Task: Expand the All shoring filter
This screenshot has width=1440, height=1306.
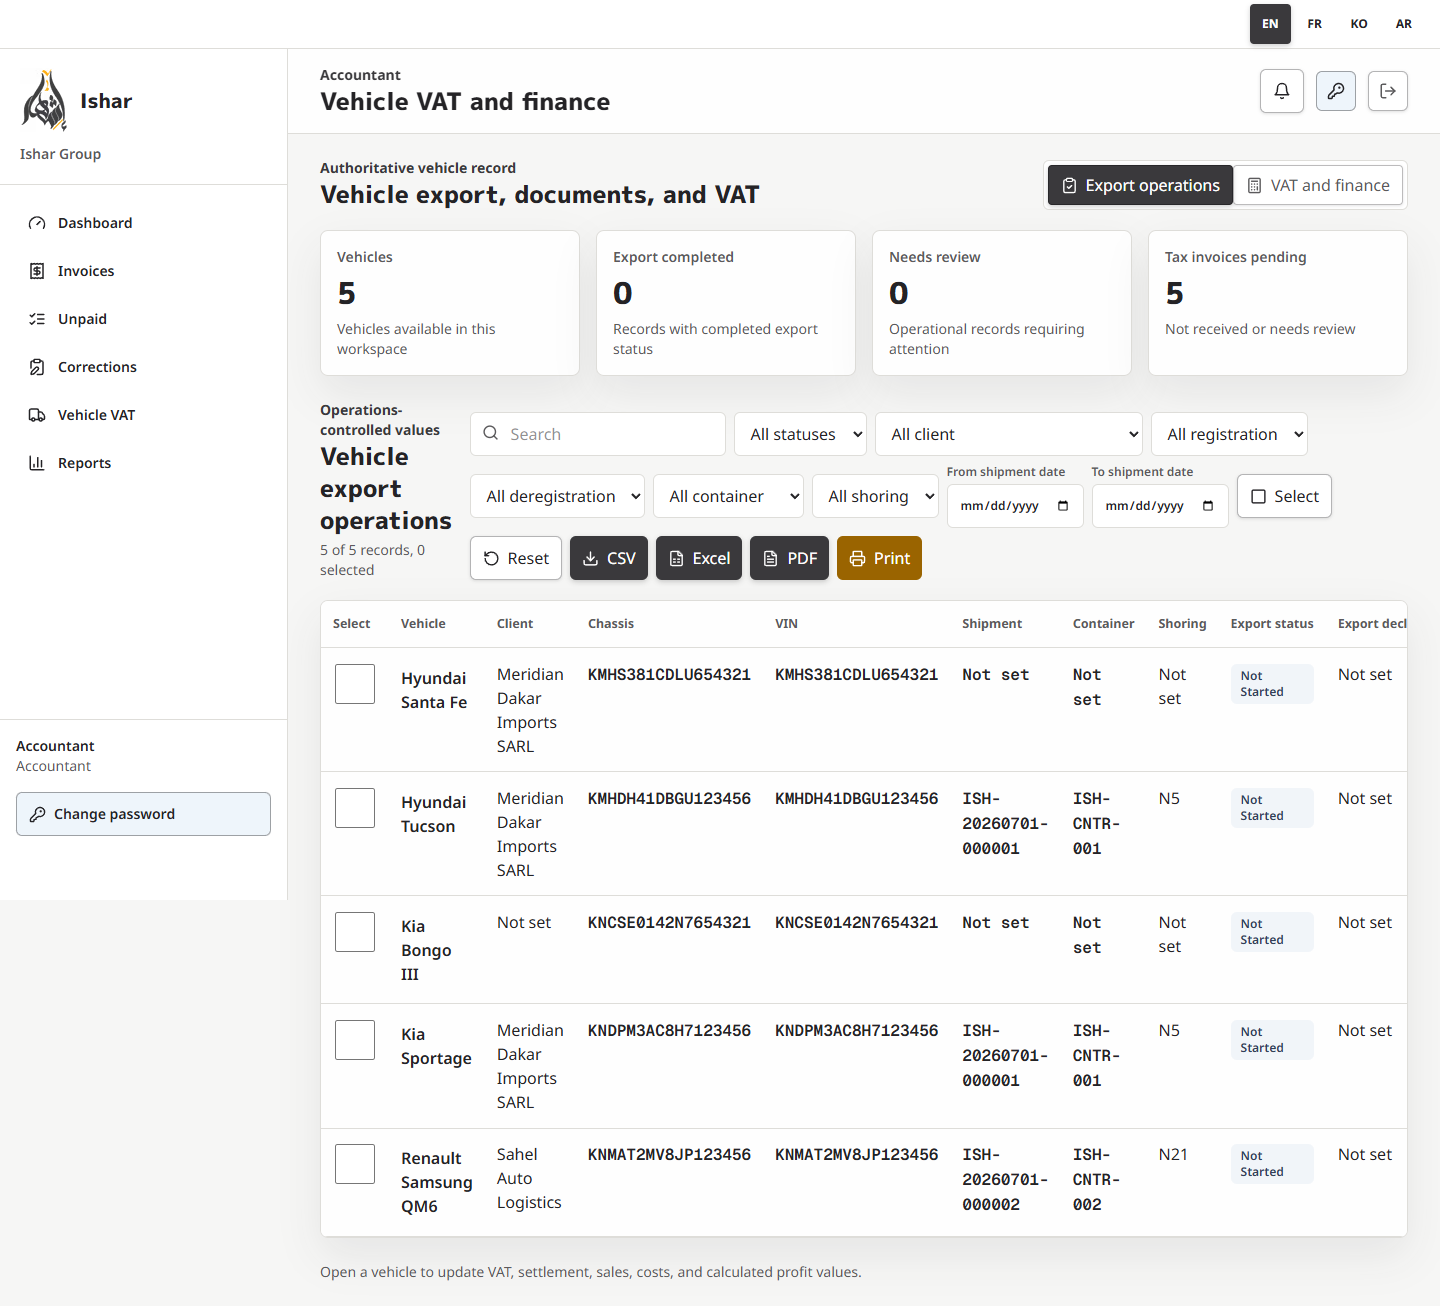Action: pyautogui.click(x=875, y=496)
